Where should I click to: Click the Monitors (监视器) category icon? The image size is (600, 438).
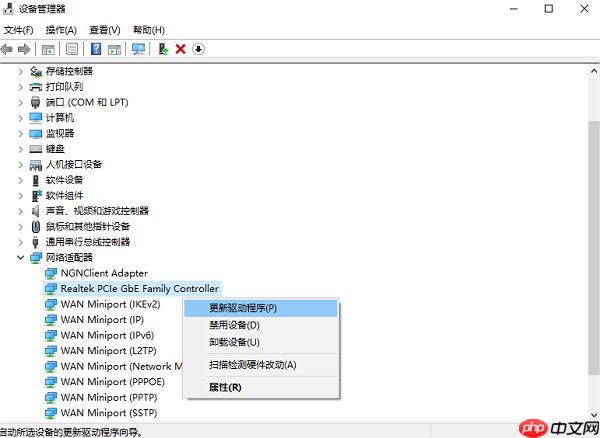tap(36, 134)
